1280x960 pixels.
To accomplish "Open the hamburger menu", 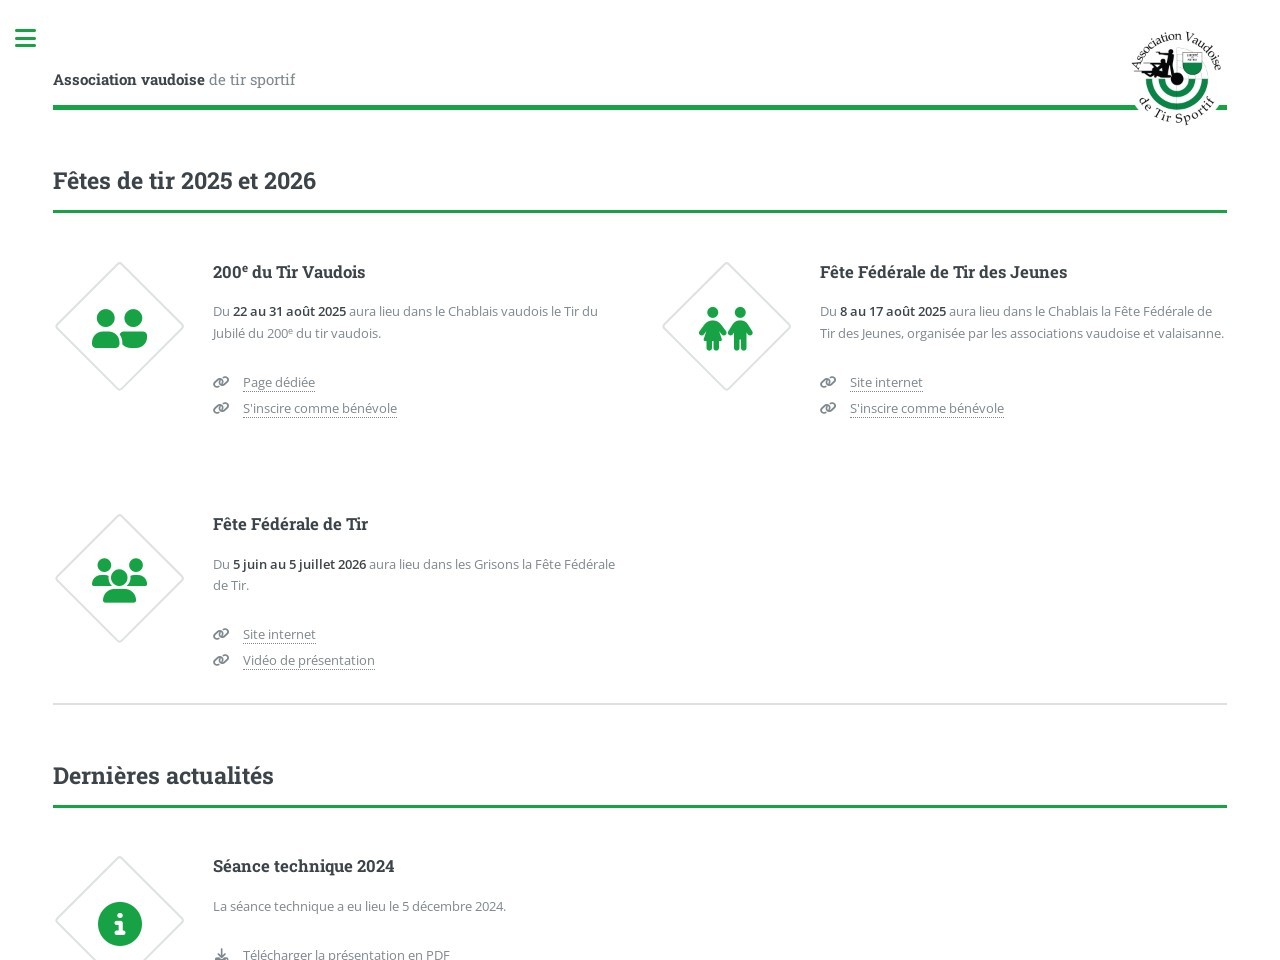I will pyautogui.click(x=26, y=39).
